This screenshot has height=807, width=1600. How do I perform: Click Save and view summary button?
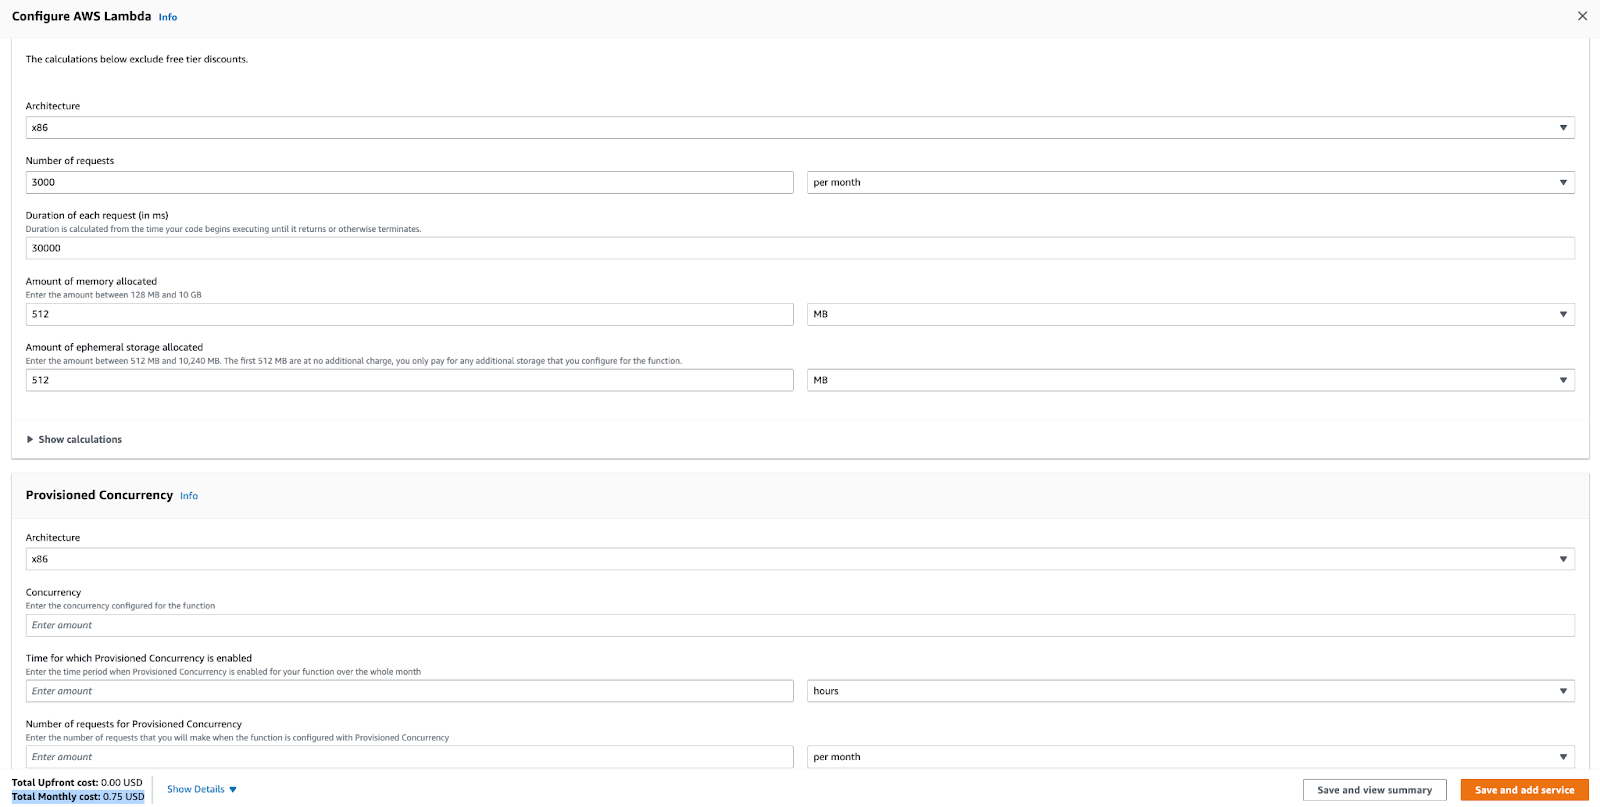tap(1374, 790)
